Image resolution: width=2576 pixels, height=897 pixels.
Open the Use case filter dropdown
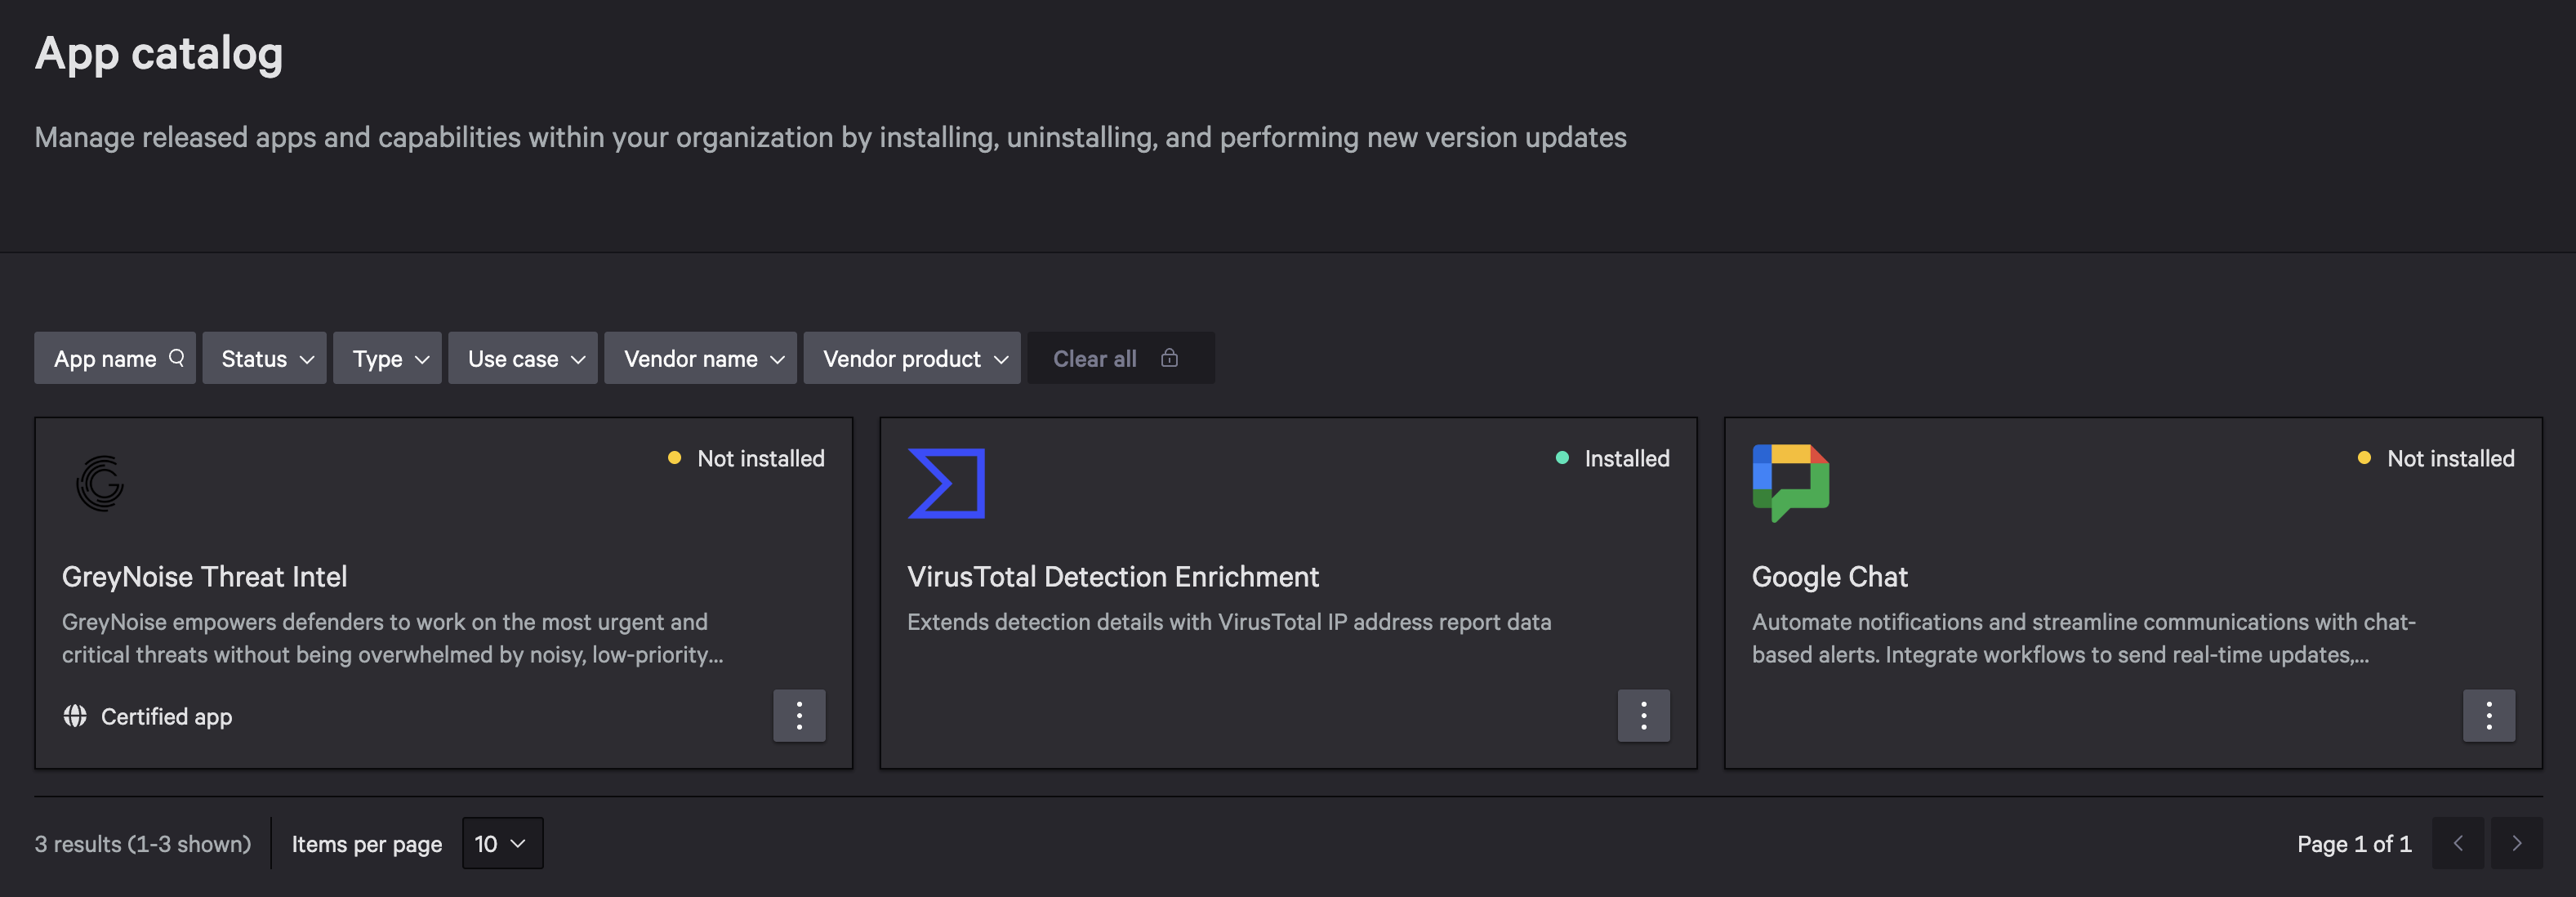[x=522, y=358]
